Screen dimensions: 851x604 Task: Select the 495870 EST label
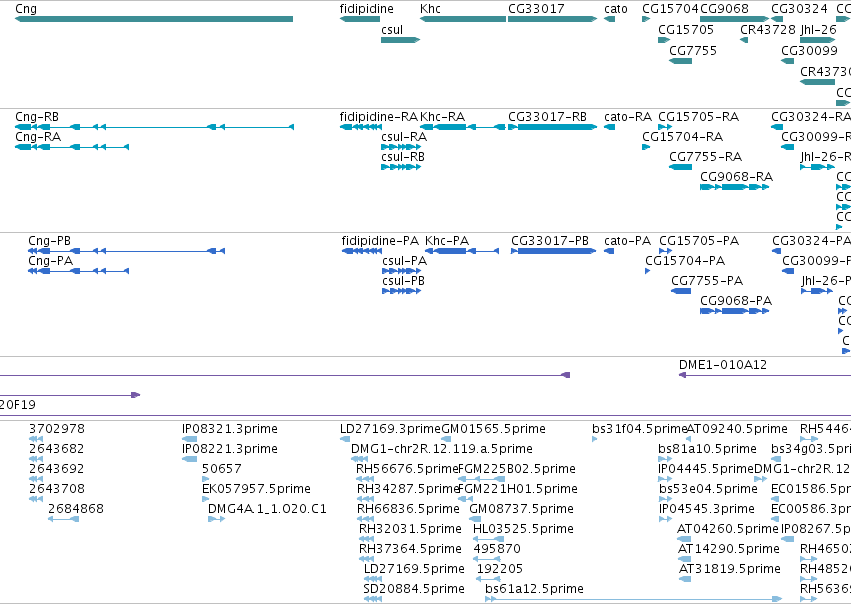(497, 549)
